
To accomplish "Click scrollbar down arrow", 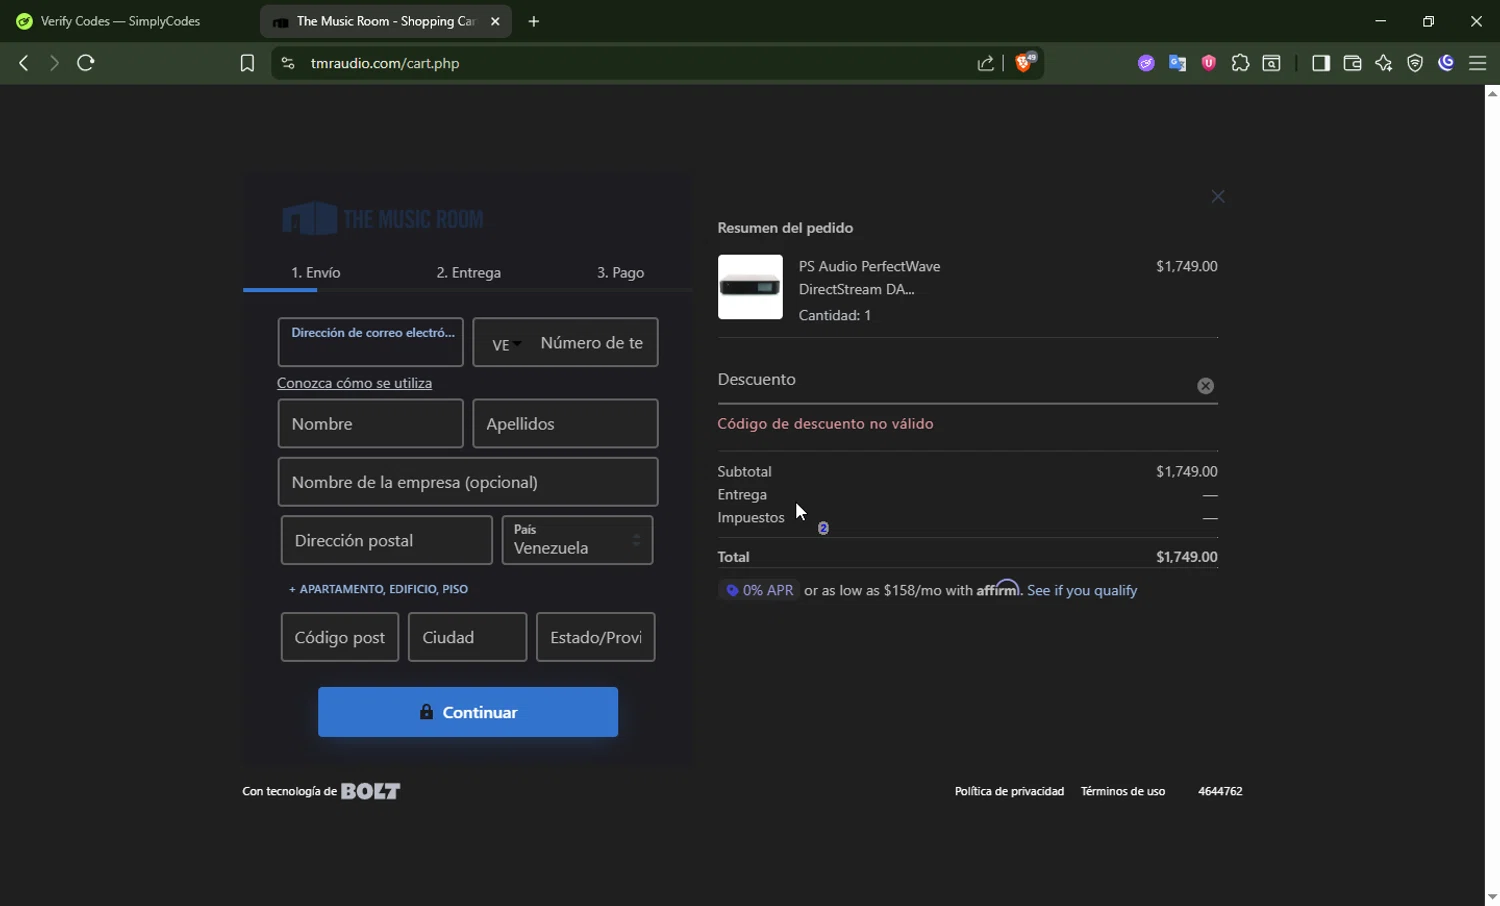I will tap(1492, 897).
